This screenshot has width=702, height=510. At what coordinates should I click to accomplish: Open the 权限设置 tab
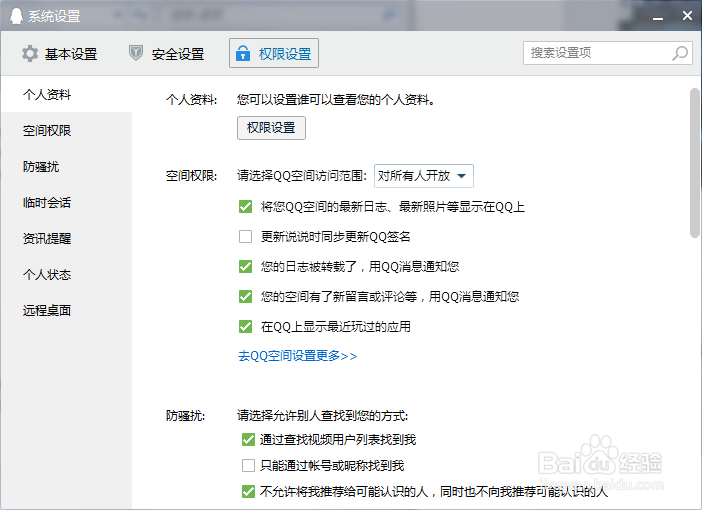274,53
